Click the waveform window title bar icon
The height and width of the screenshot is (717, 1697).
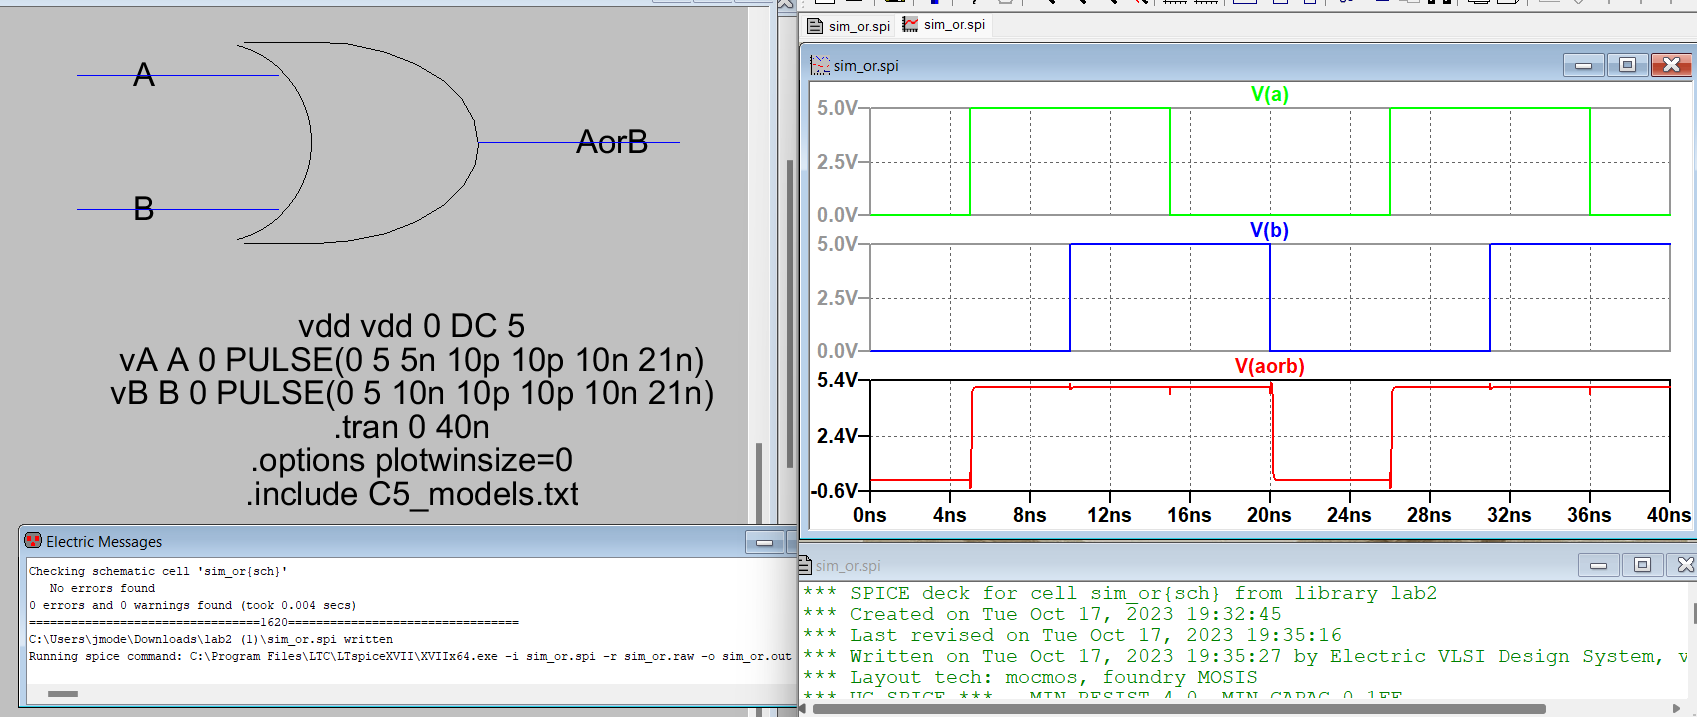point(820,65)
